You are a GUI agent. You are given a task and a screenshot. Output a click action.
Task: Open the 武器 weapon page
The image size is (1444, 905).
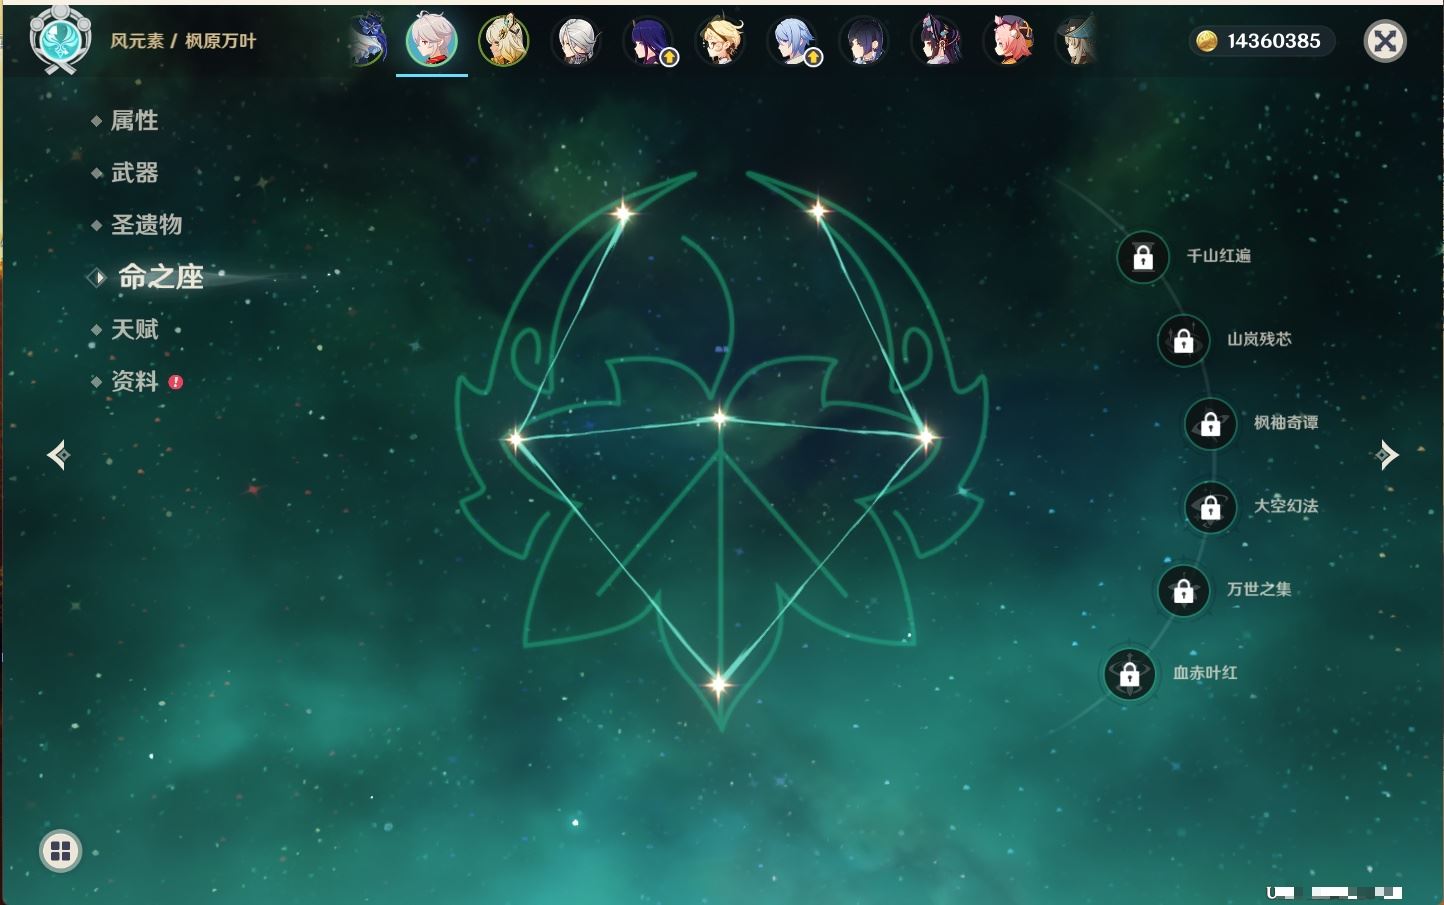point(134,173)
